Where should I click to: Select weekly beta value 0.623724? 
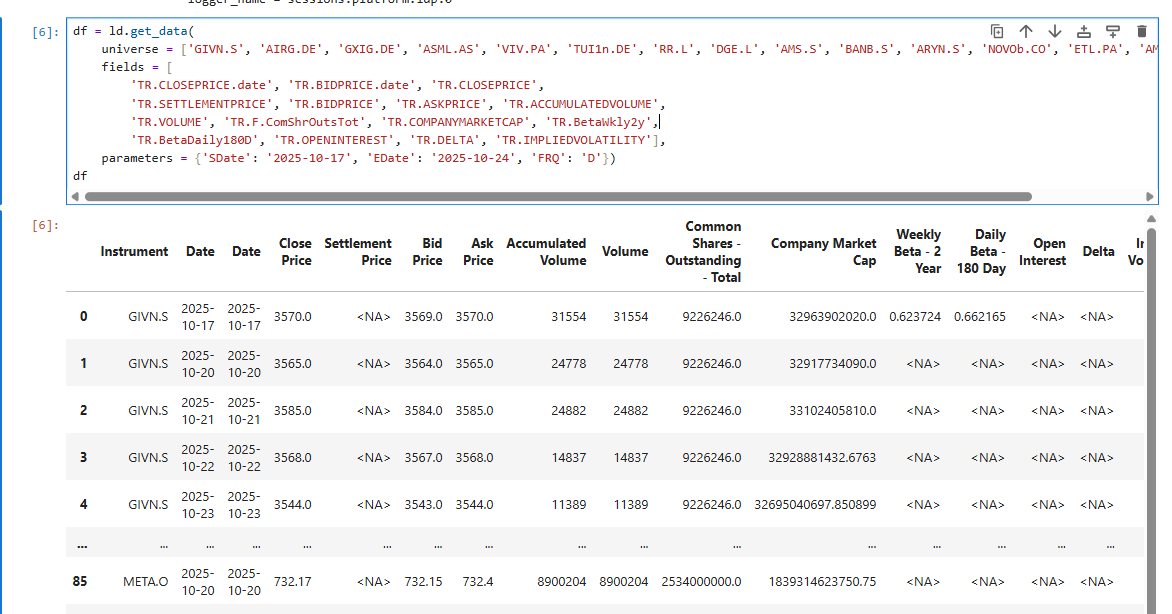coord(915,316)
